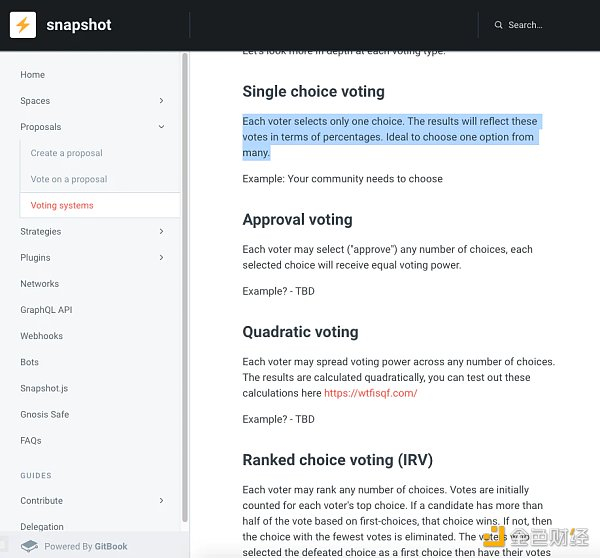600x558 pixels.
Task: Click the search magnifier icon
Action: 499,25
